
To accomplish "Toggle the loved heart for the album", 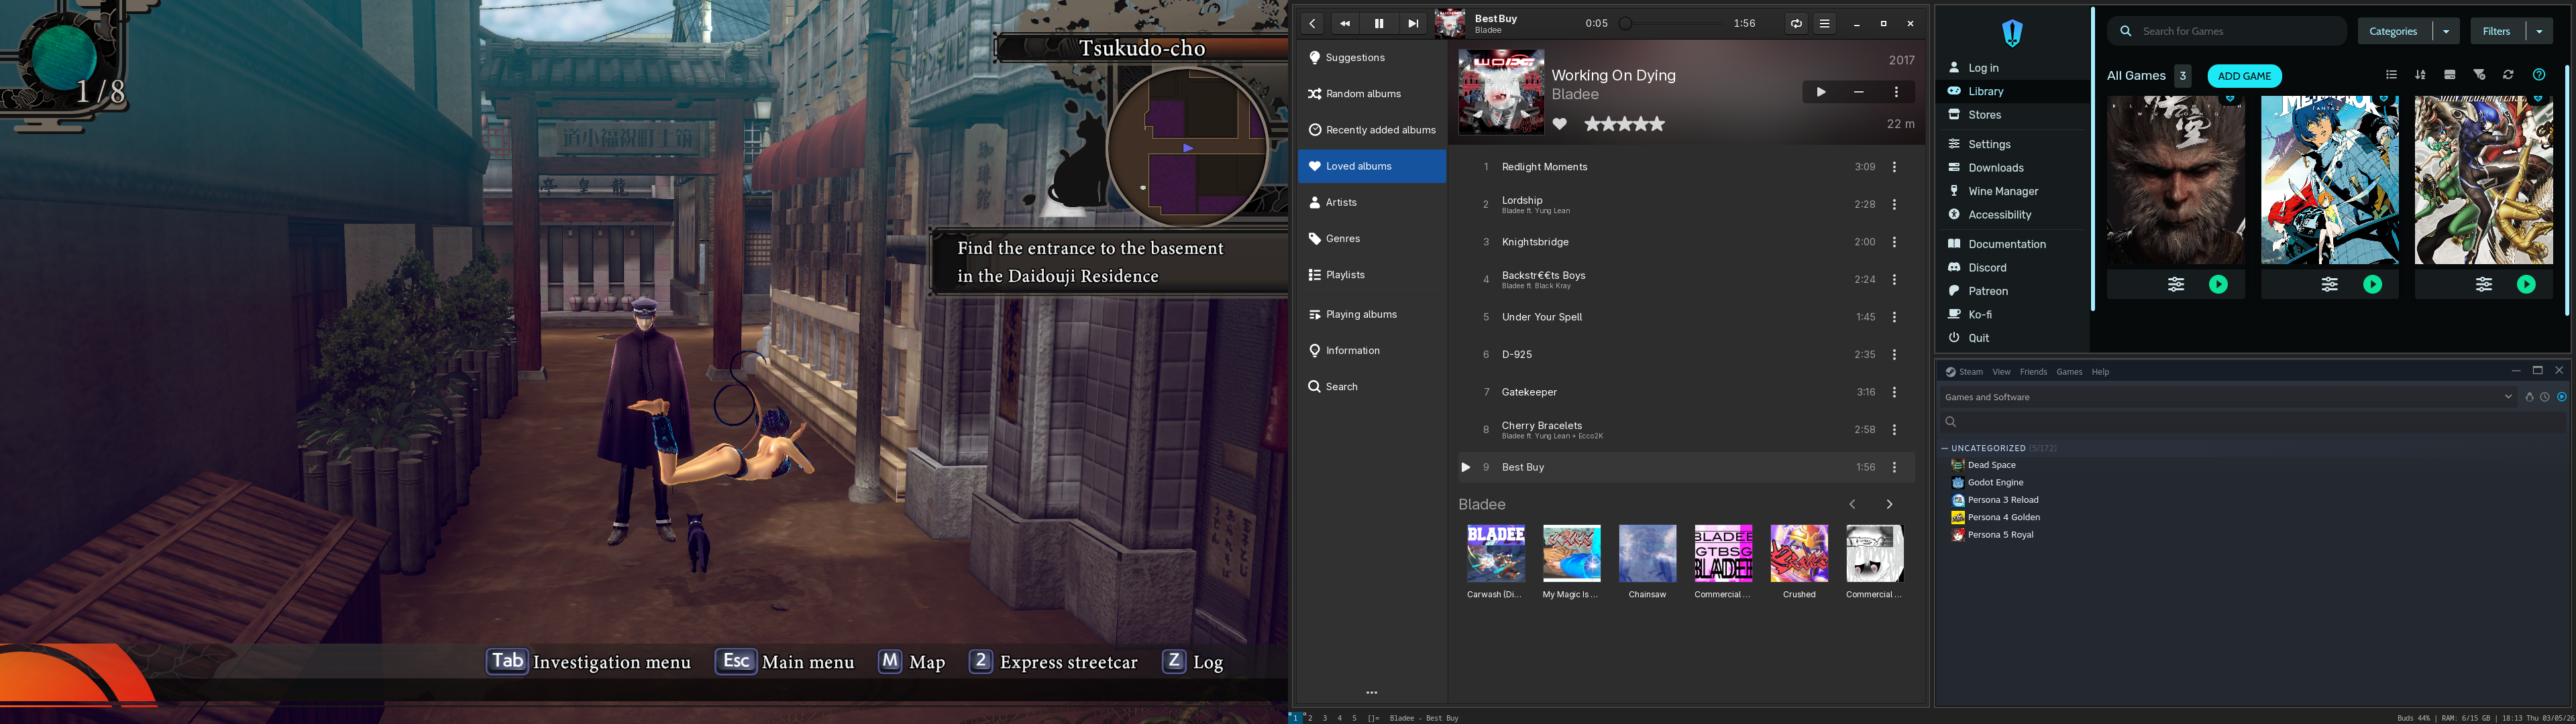I will [1559, 124].
